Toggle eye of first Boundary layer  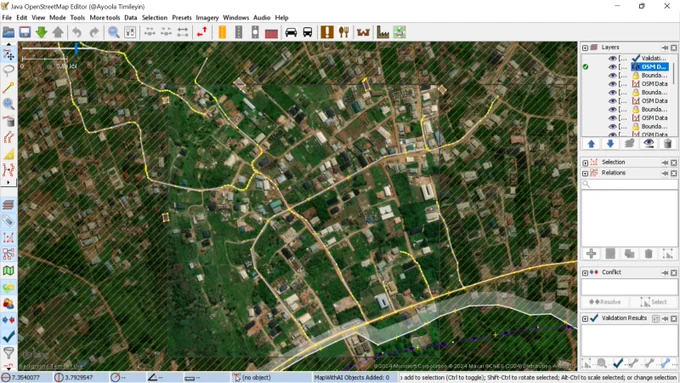612,75
